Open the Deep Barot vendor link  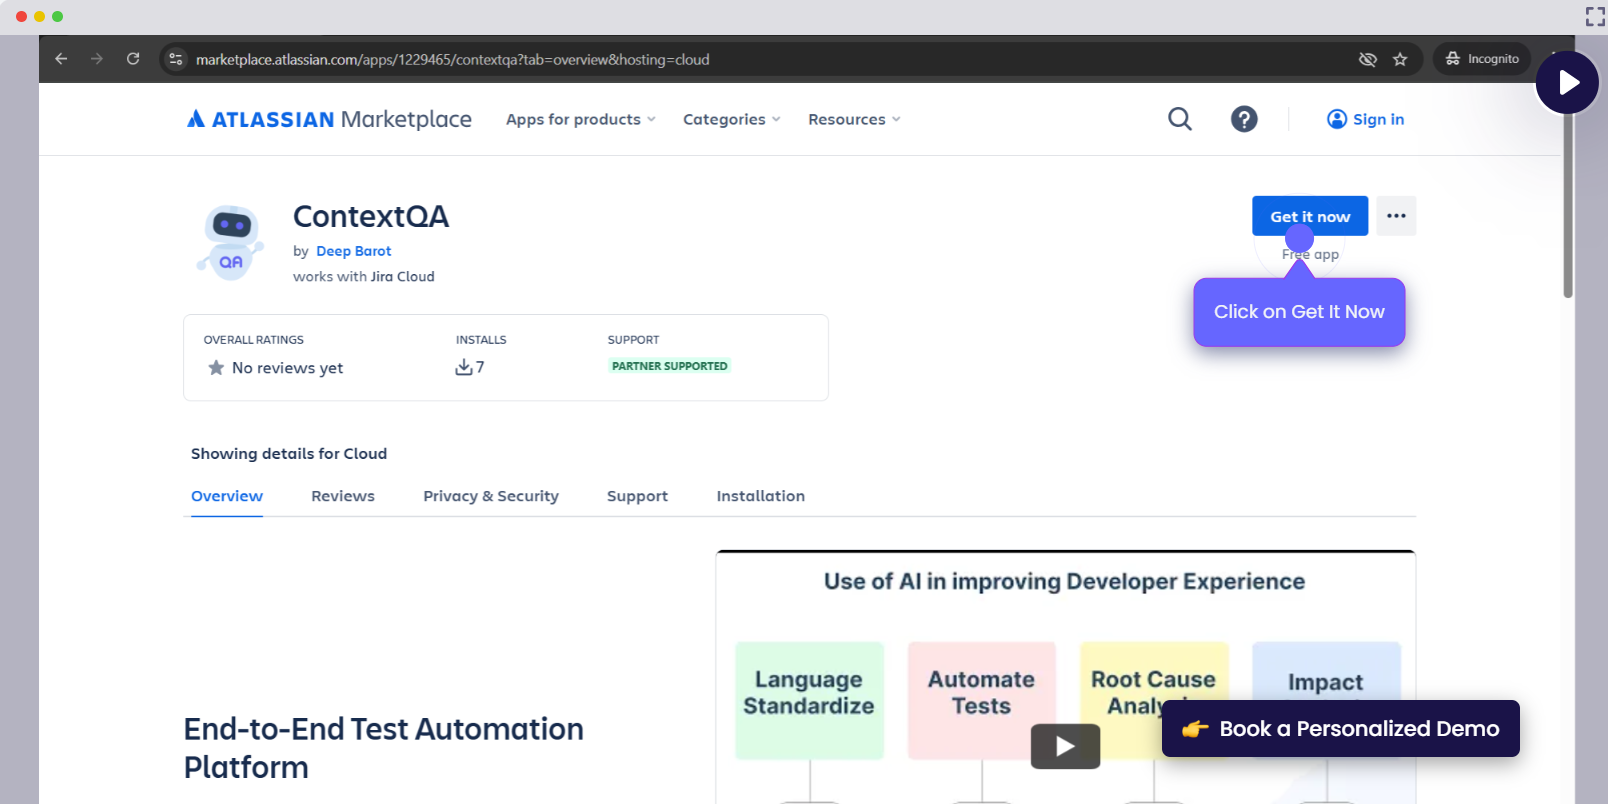click(353, 251)
